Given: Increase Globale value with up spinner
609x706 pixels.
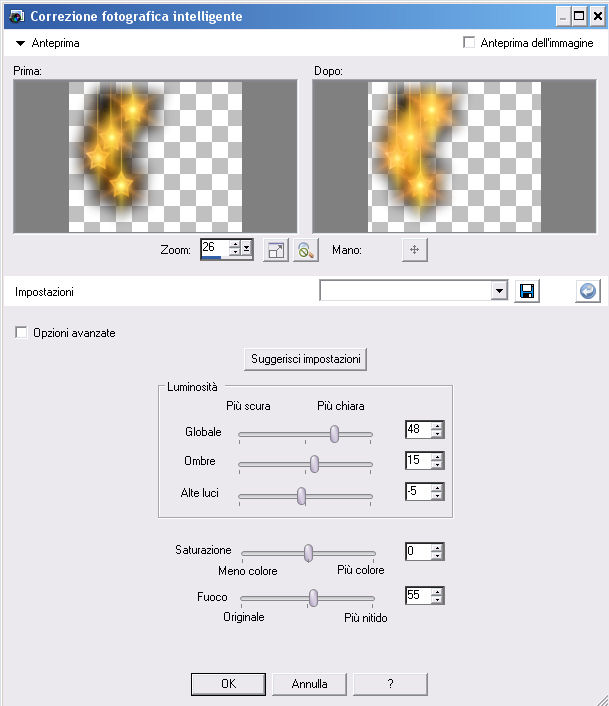Looking at the screenshot, I should click(x=437, y=425).
